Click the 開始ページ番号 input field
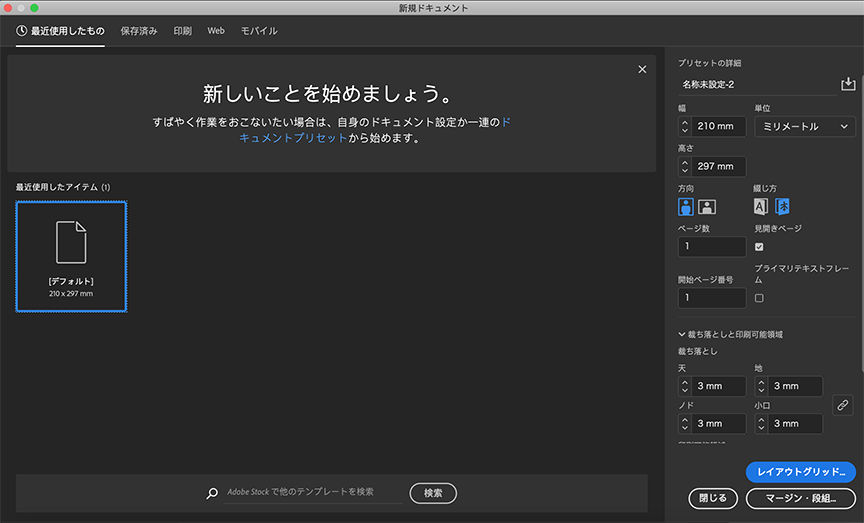The width and height of the screenshot is (864, 523). [x=712, y=298]
